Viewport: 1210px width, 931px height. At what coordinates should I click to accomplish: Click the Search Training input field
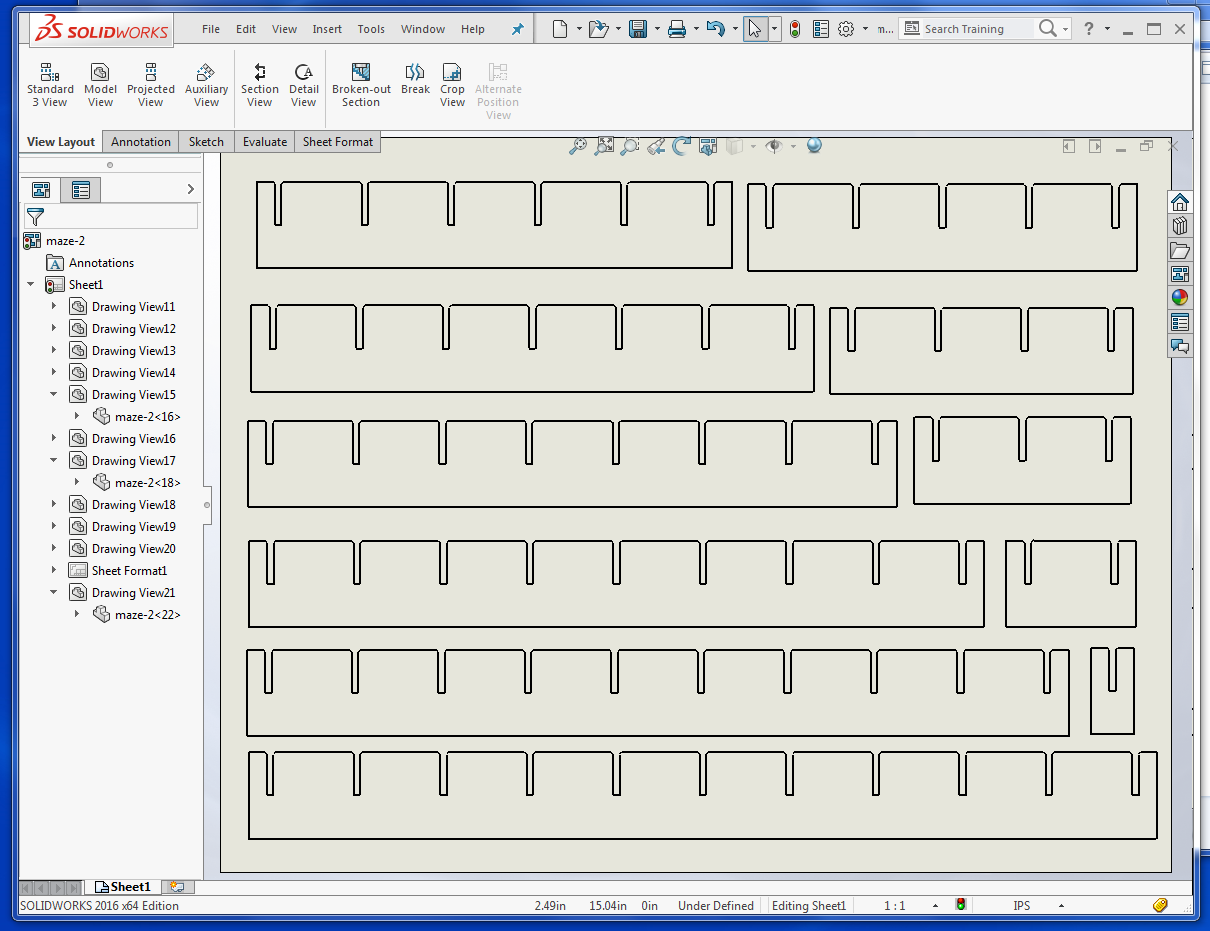[x=979, y=29]
